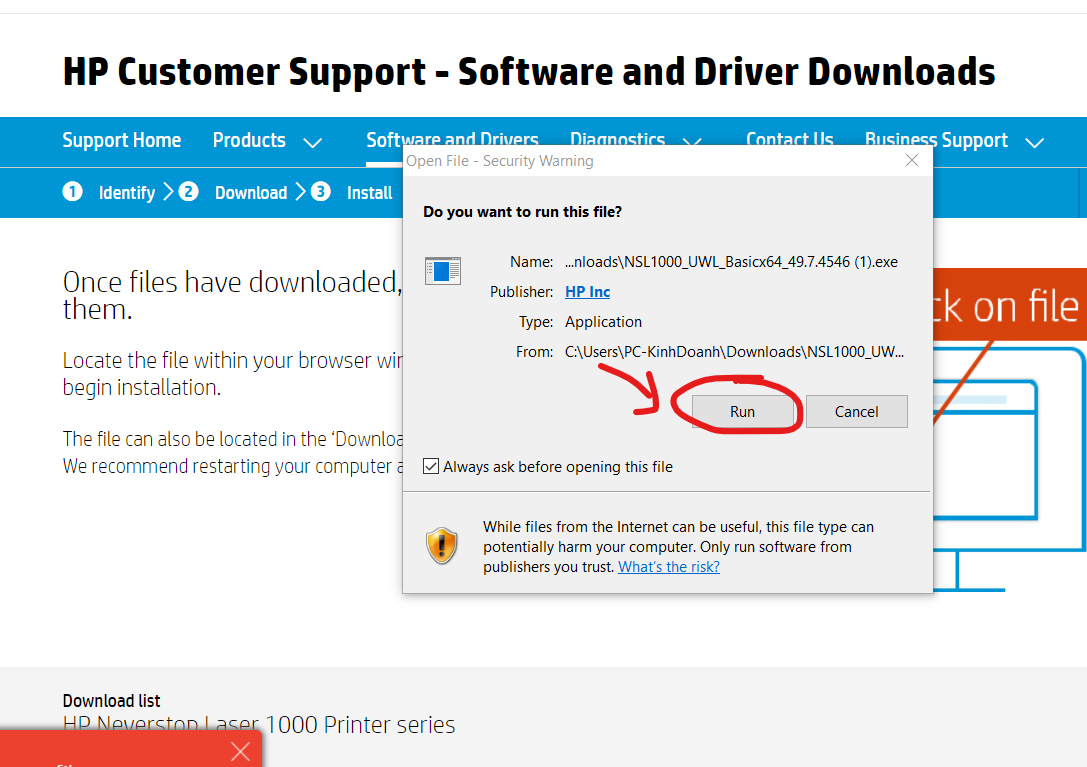Click the HP Neverstop Laser 1000 series entry
The width and height of the screenshot is (1087, 767).
[259, 725]
